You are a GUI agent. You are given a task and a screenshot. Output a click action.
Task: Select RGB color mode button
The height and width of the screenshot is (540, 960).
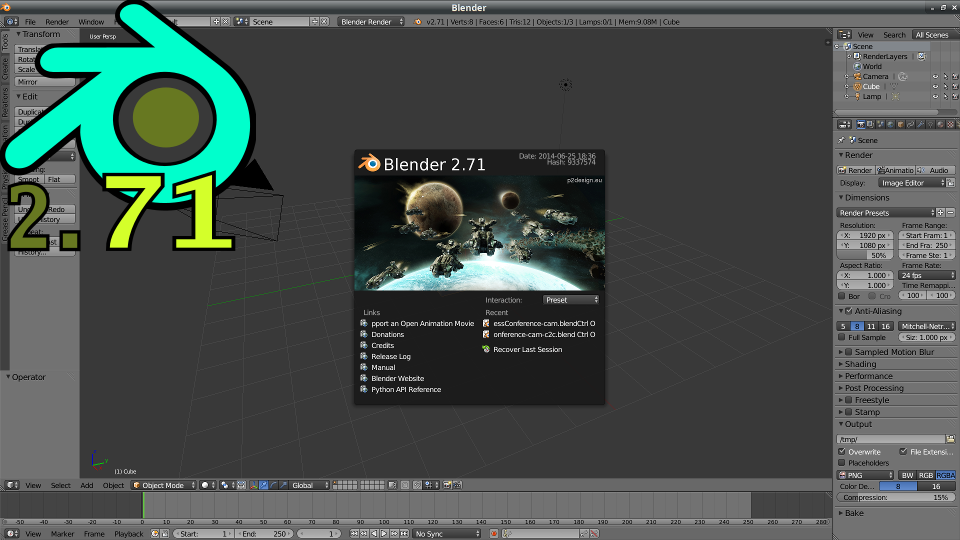click(x=926, y=475)
